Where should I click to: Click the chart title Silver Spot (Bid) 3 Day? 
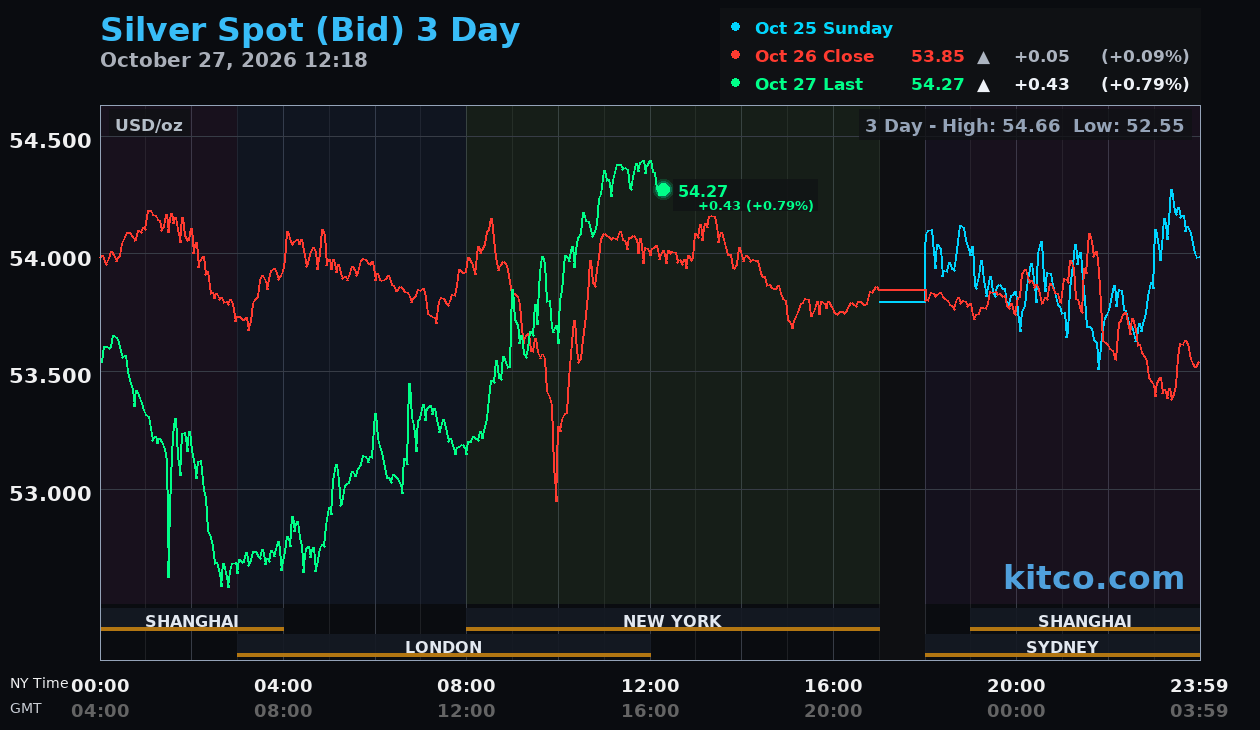(x=310, y=30)
